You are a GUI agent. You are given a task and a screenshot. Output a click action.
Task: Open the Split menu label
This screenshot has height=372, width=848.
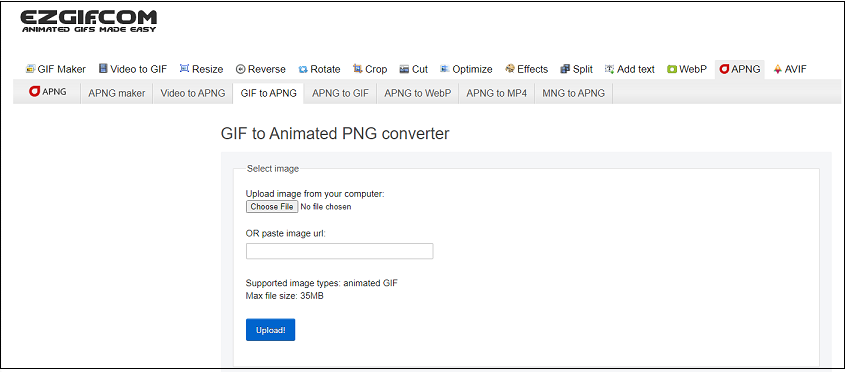coord(582,69)
